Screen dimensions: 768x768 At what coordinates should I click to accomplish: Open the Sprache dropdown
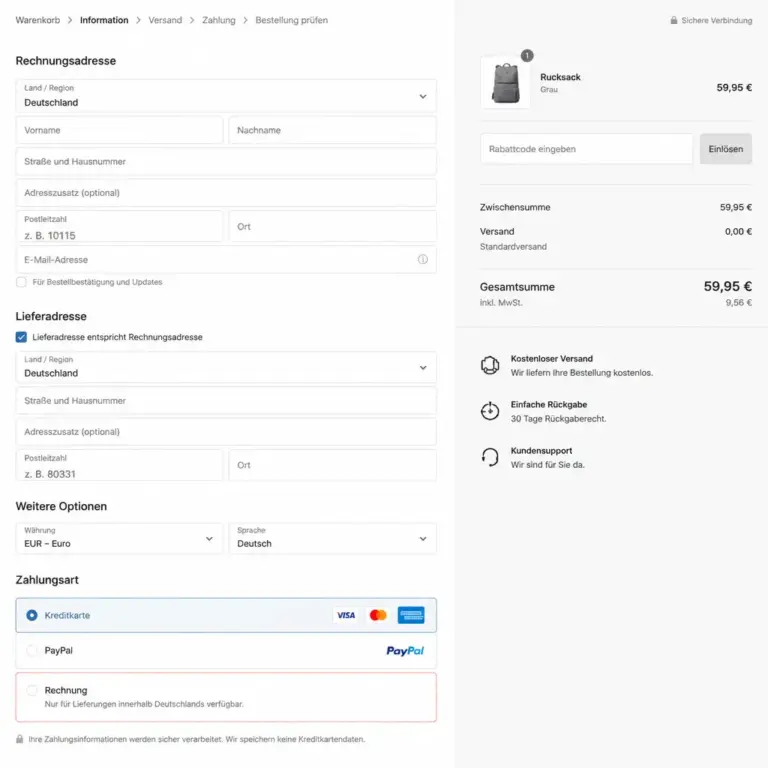click(333, 538)
